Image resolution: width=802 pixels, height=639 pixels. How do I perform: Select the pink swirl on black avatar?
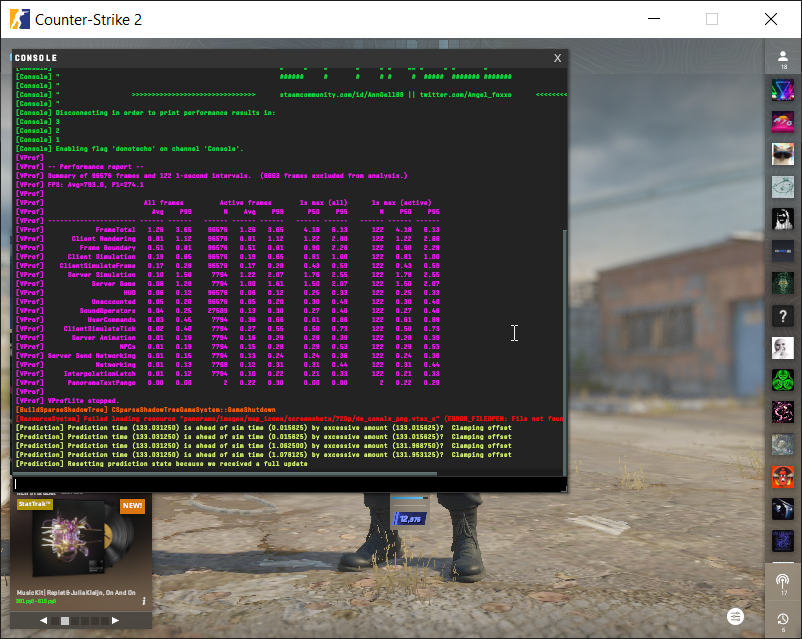[x=783, y=413]
